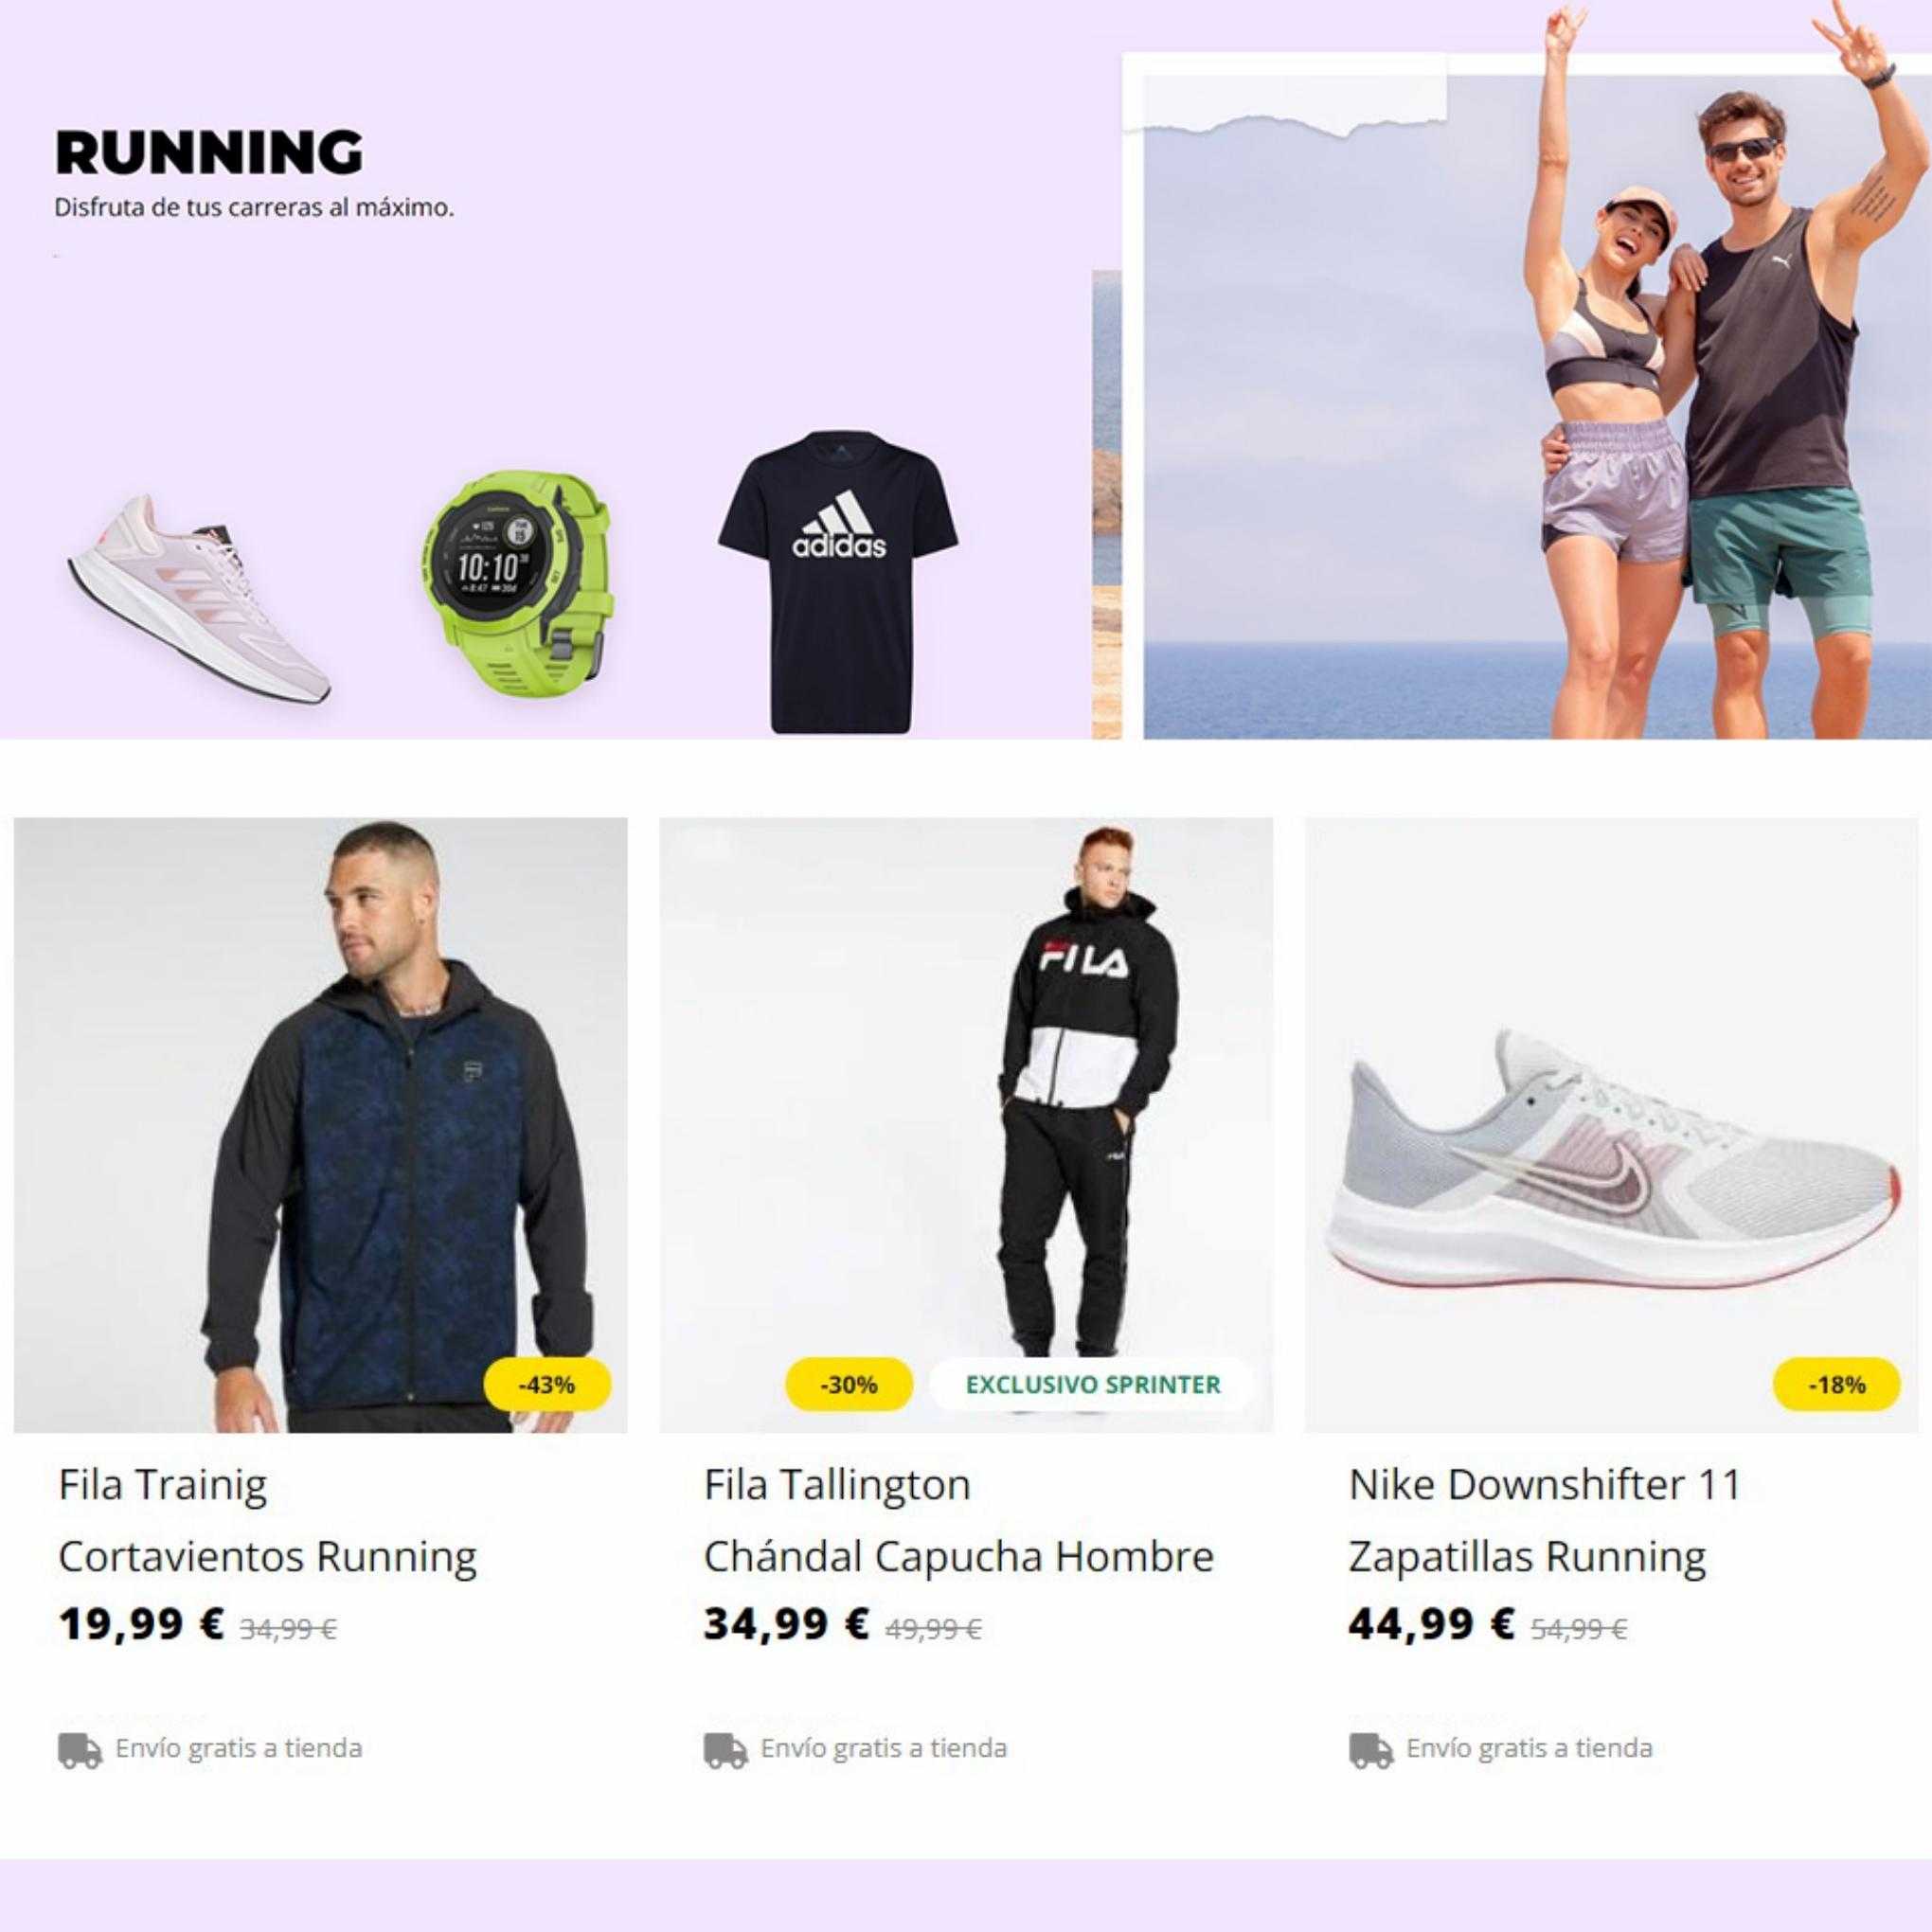Click the pink Adidas running shoe image
This screenshot has width=1932, height=1932.
pos(200,600)
